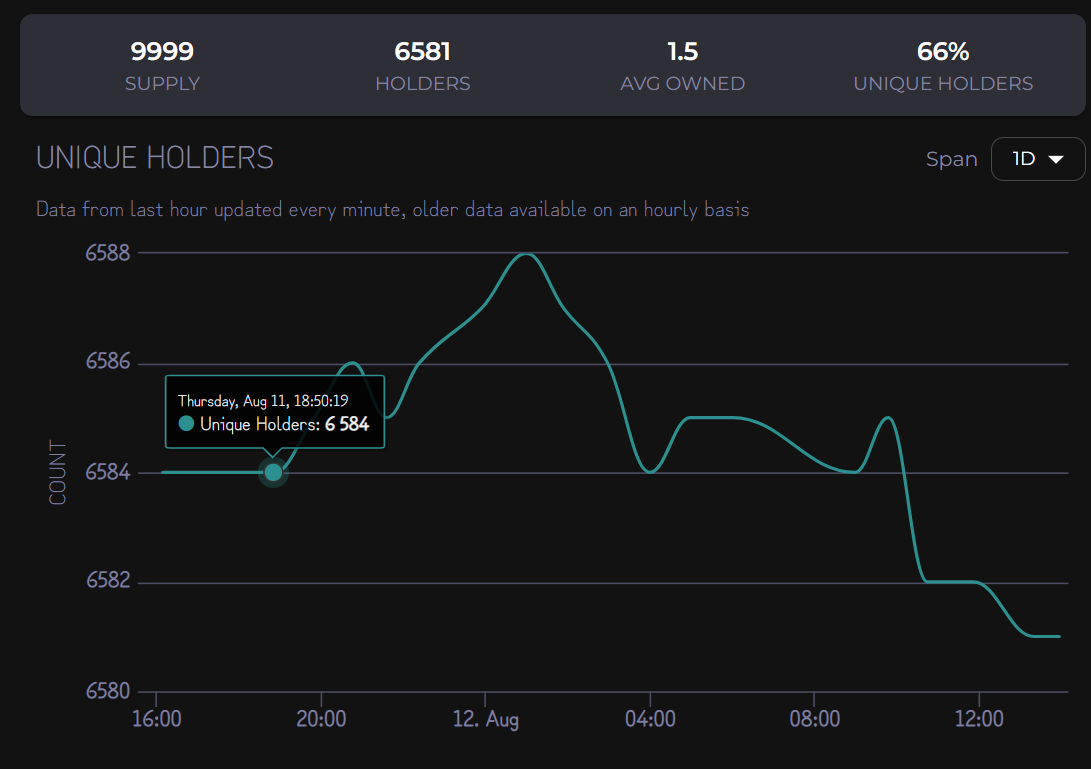1091x769 pixels.
Task: Click the 08:00 x-axis label
Action: point(814,718)
